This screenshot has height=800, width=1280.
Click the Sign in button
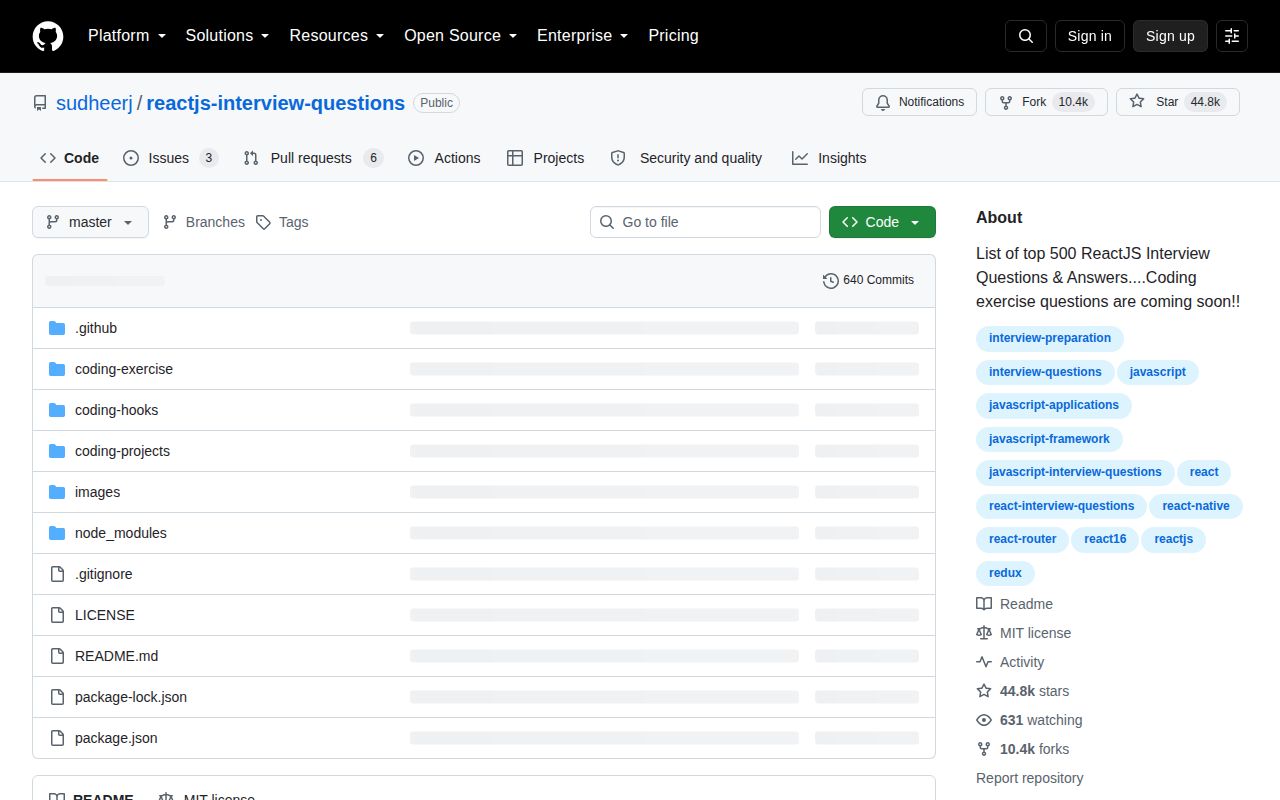pos(1090,36)
